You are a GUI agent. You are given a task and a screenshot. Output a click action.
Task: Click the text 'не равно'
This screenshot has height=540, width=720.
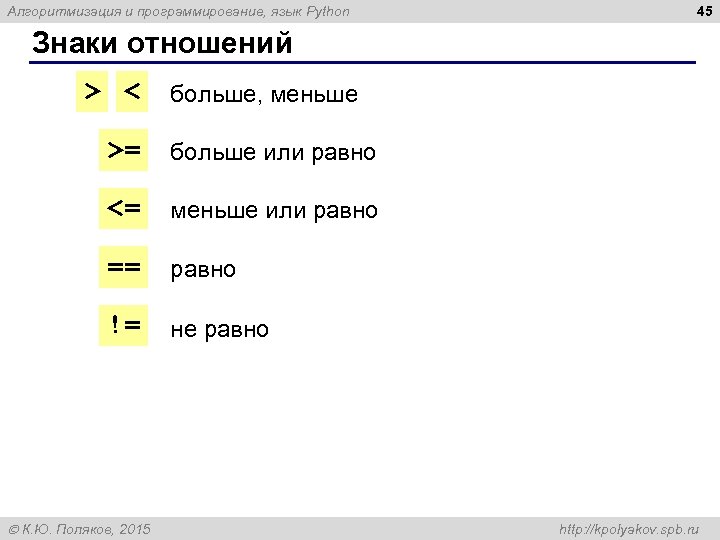click(219, 330)
